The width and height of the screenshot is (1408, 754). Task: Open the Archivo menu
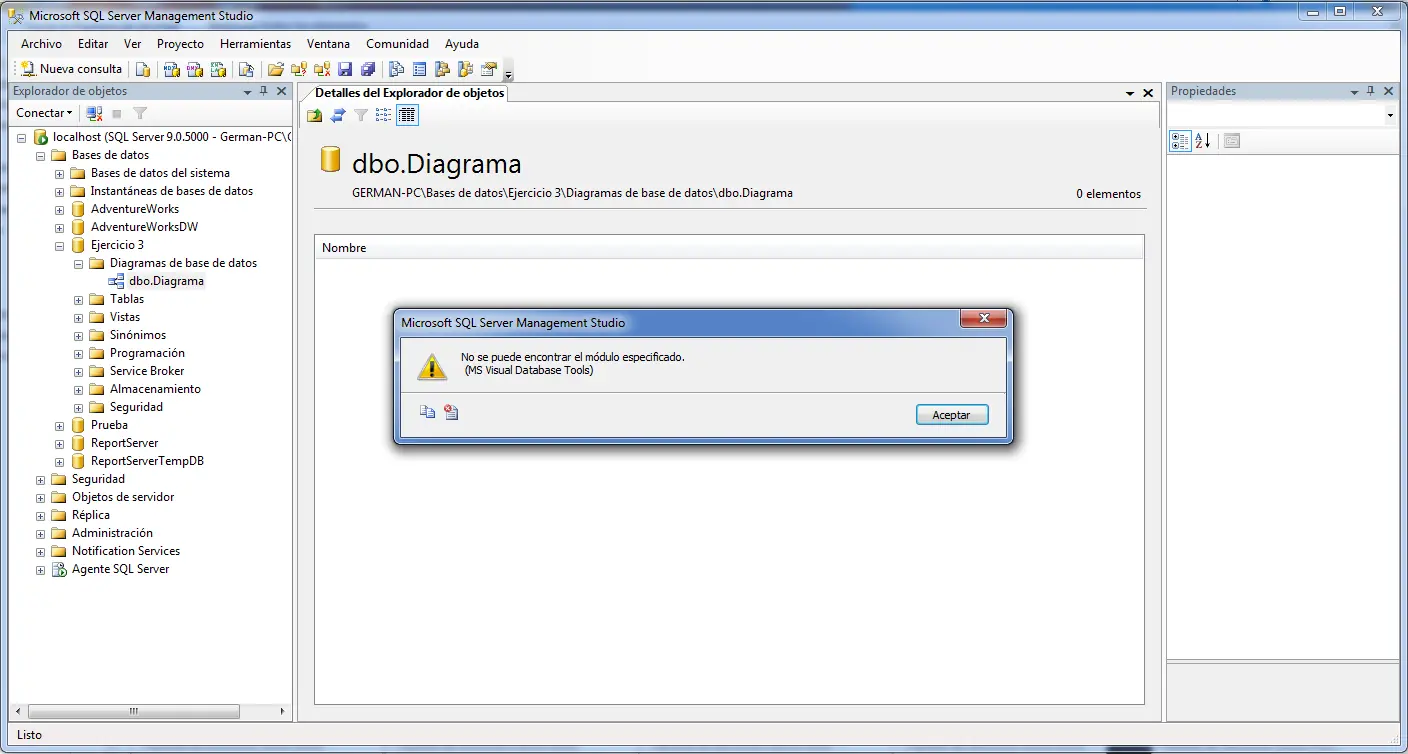point(41,44)
